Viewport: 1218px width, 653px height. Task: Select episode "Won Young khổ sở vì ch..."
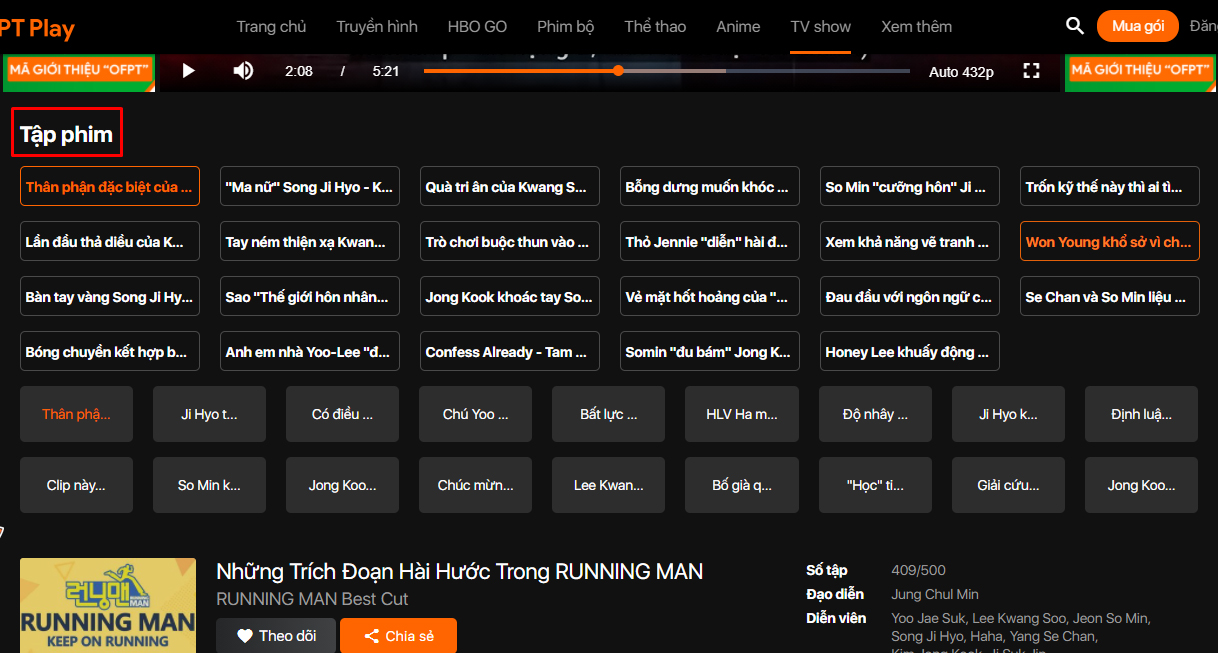pyautogui.click(x=1109, y=242)
